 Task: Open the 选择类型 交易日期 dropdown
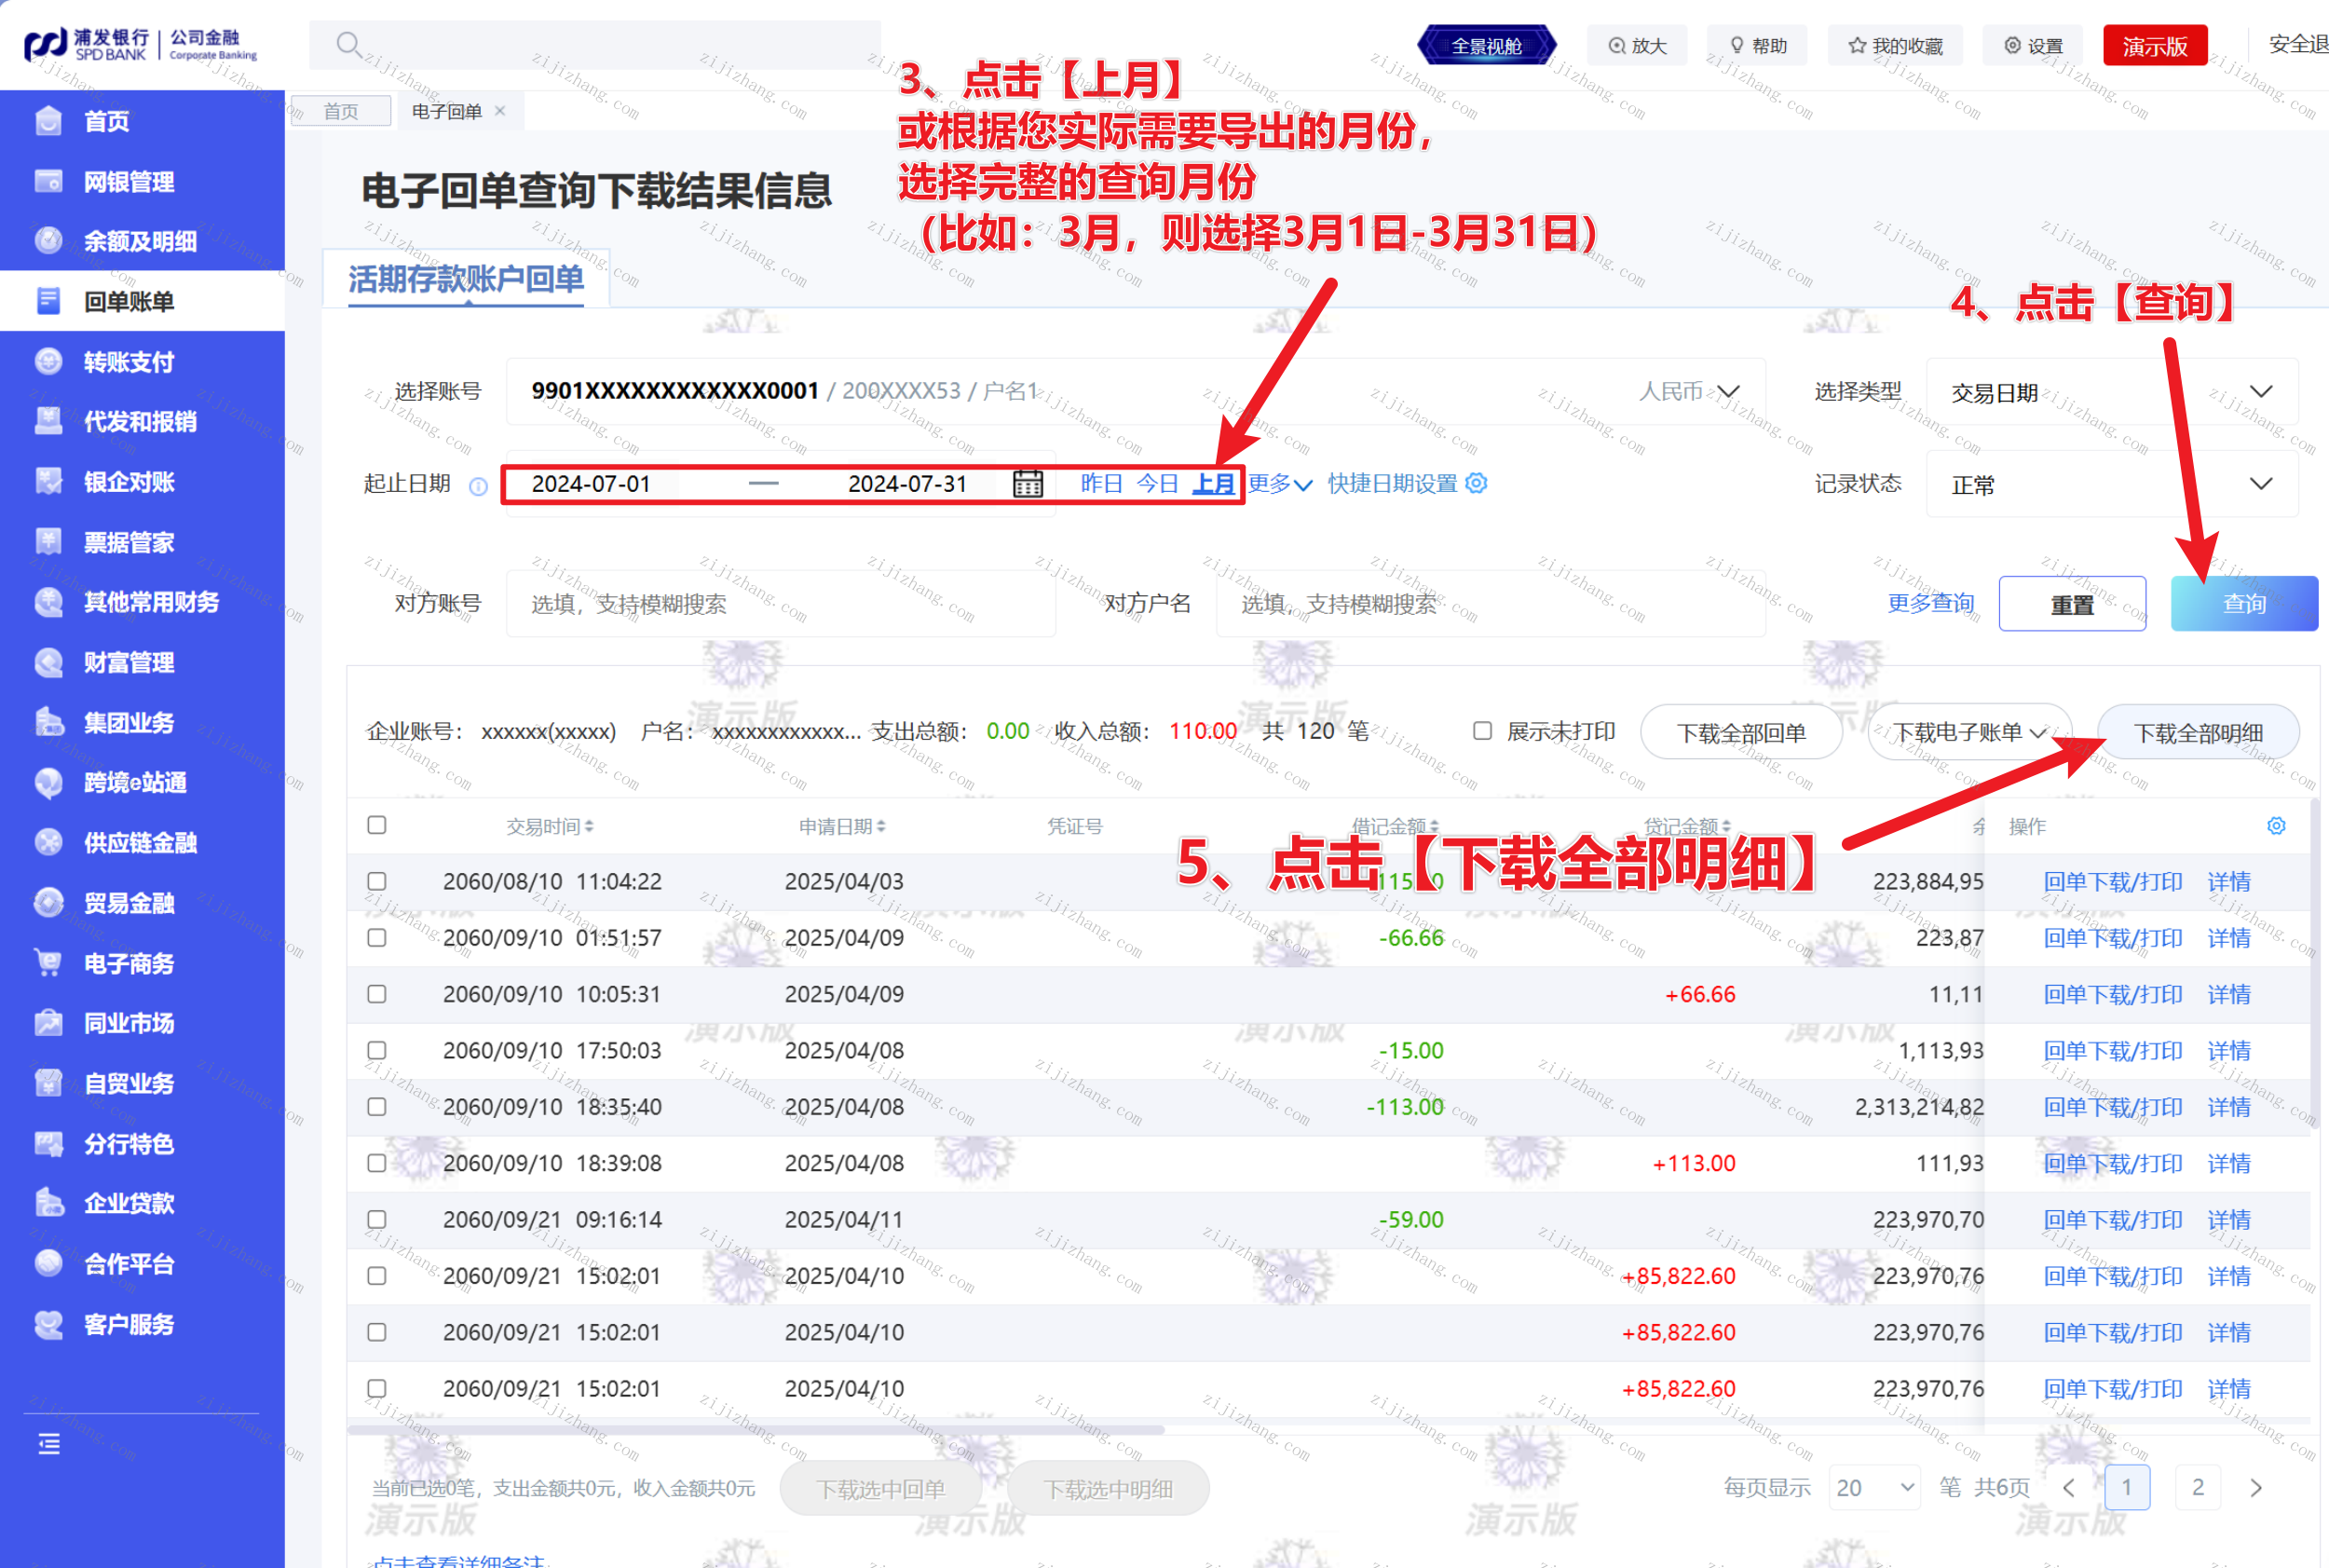[2110, 392]
